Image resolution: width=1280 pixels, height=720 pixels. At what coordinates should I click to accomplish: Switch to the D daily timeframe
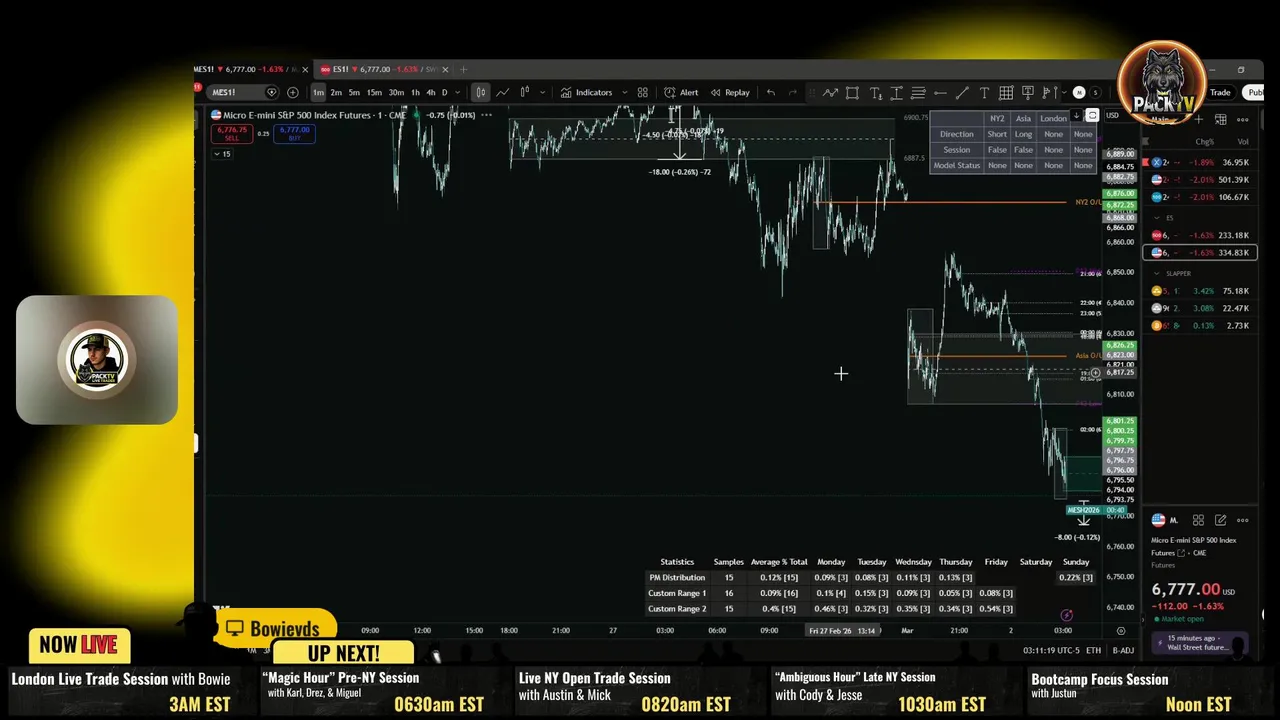(445, 92)
